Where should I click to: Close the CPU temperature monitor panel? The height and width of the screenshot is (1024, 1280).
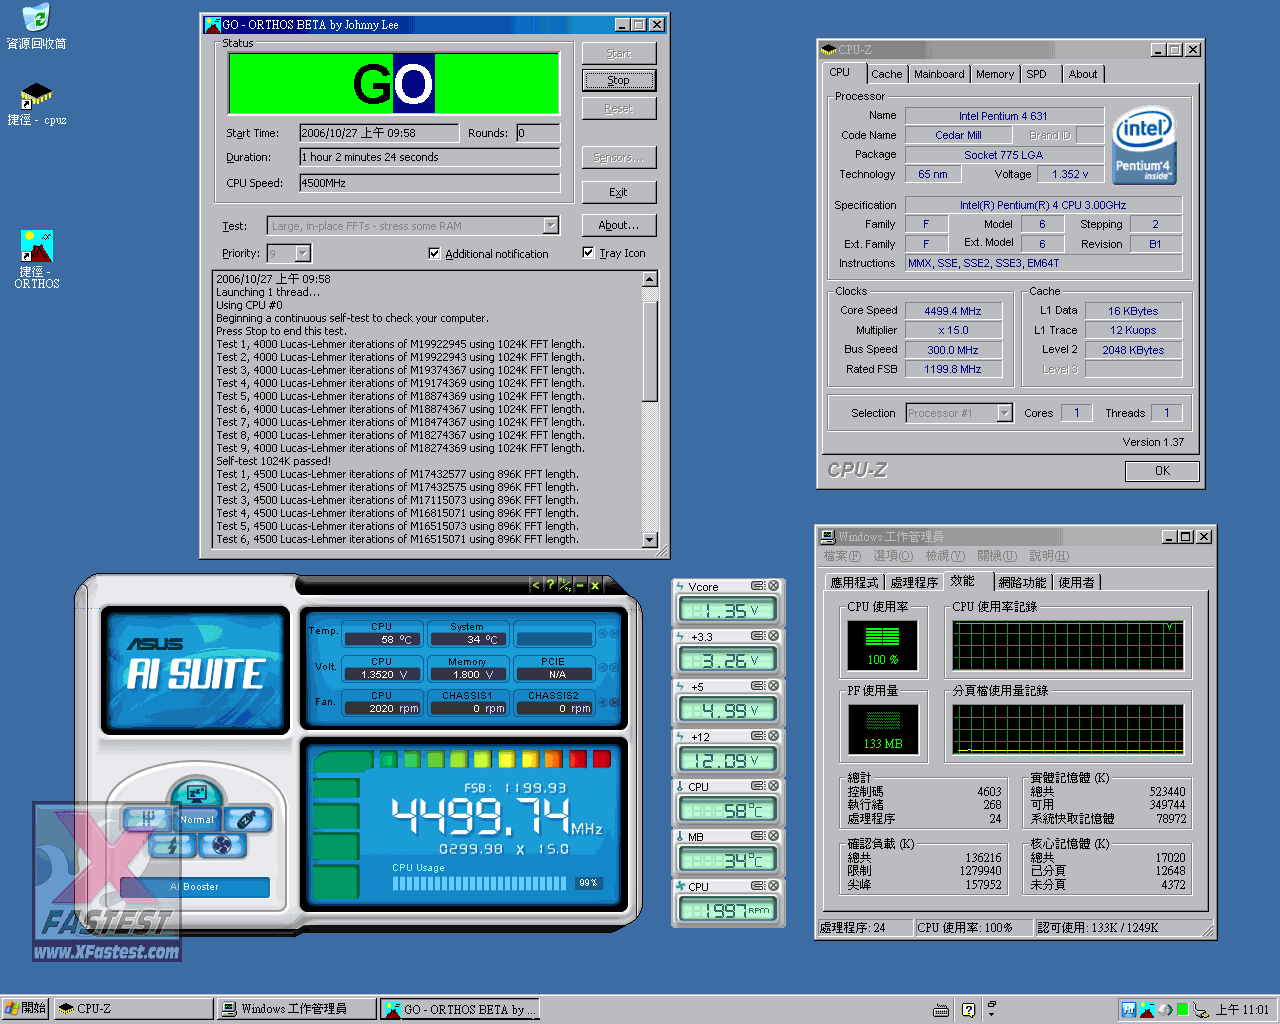point(773,786)
